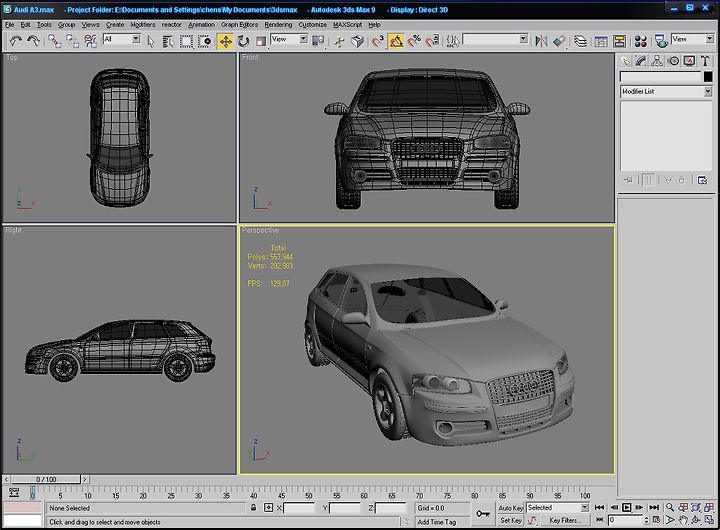The height and width of the screenshot is (530, 720).
Task: Activate the Select and Move tool
Action: 225,42
